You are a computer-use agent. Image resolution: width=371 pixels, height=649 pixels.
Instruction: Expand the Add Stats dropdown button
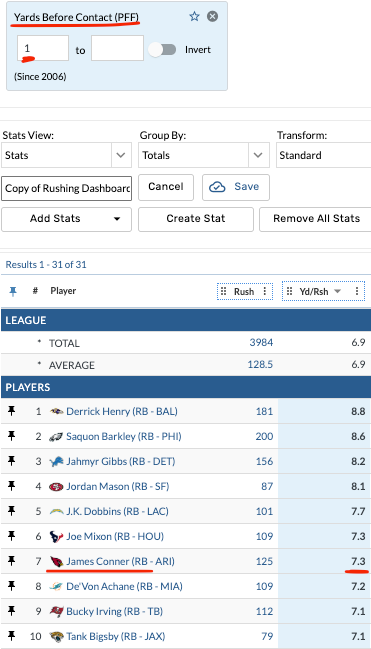pos(66,219)
